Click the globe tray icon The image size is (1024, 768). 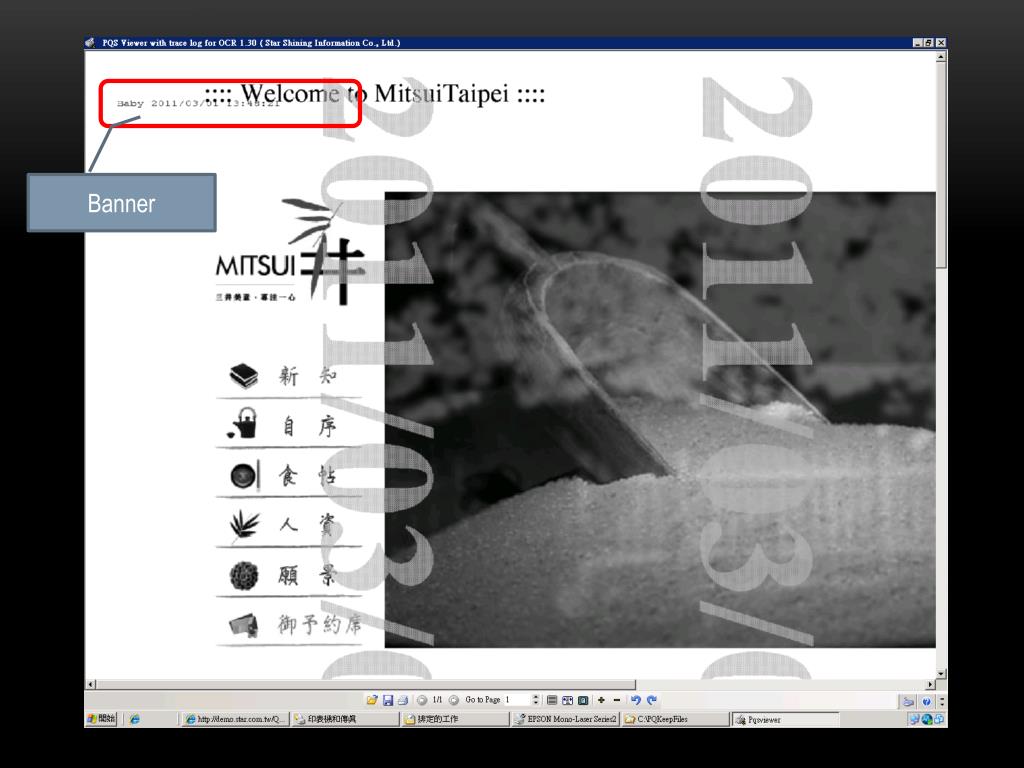(x=927, y=720)
